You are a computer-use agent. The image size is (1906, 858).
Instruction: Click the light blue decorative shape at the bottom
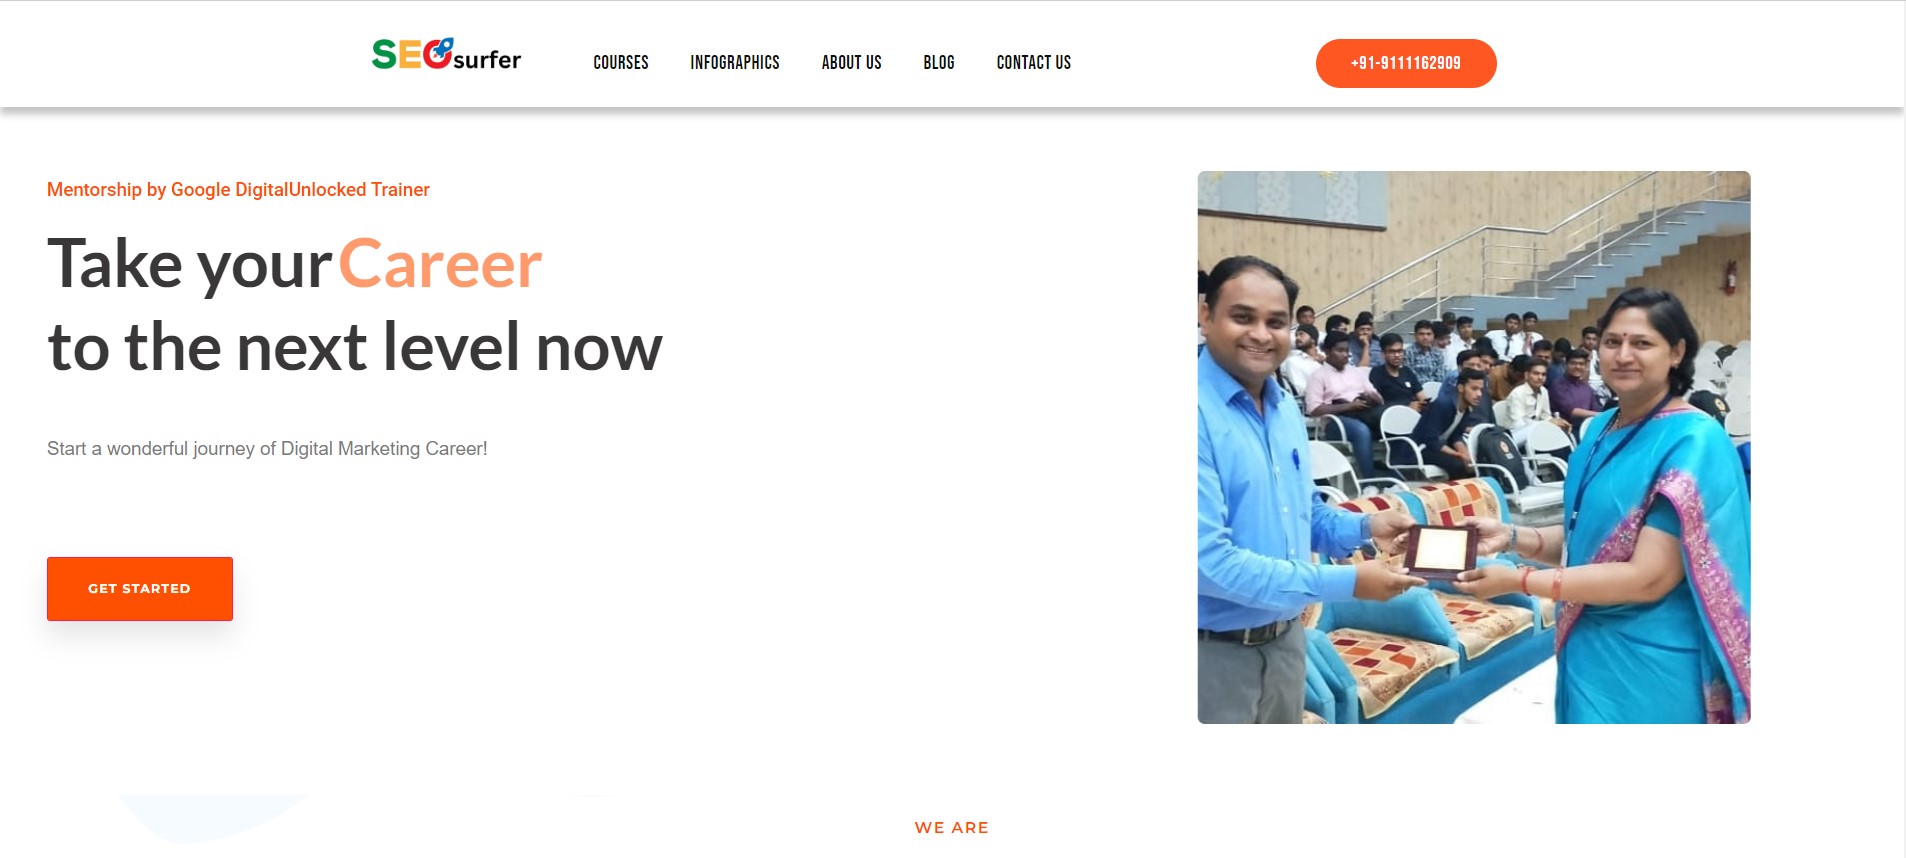point(215,817)
